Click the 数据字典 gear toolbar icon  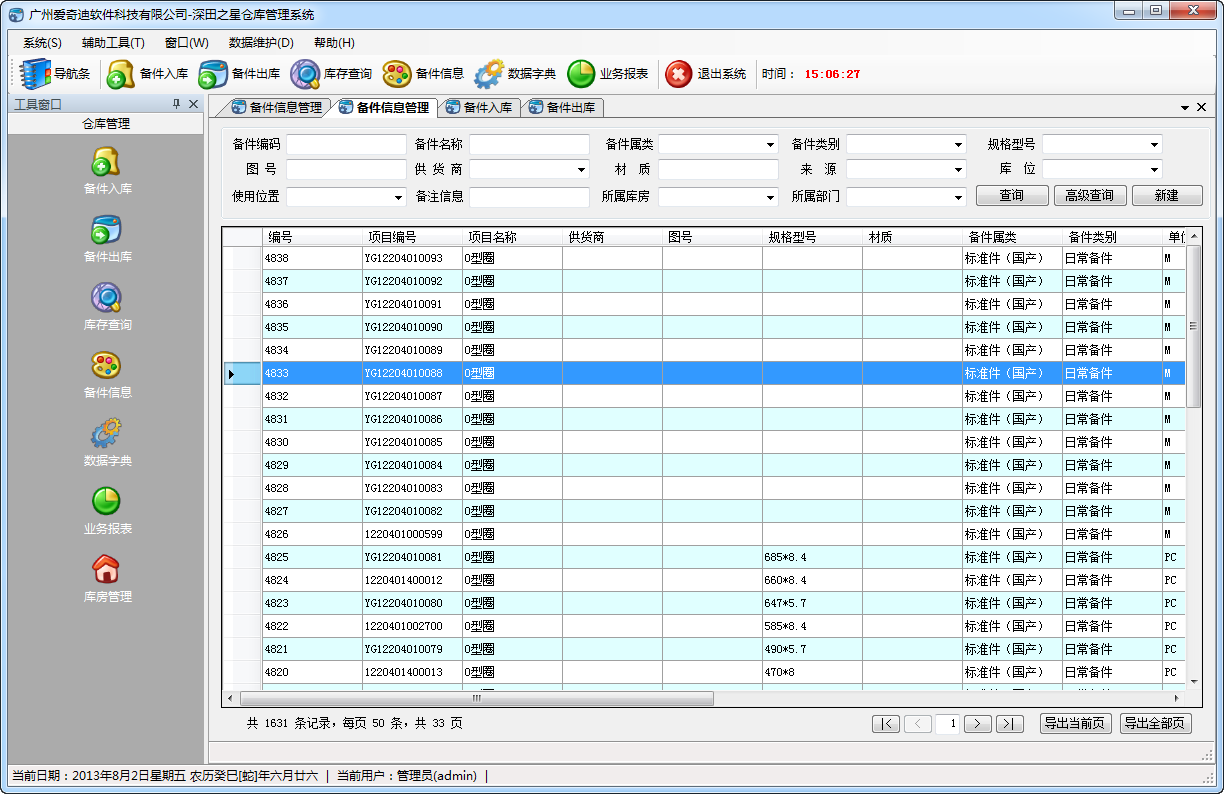click(489, 74)
